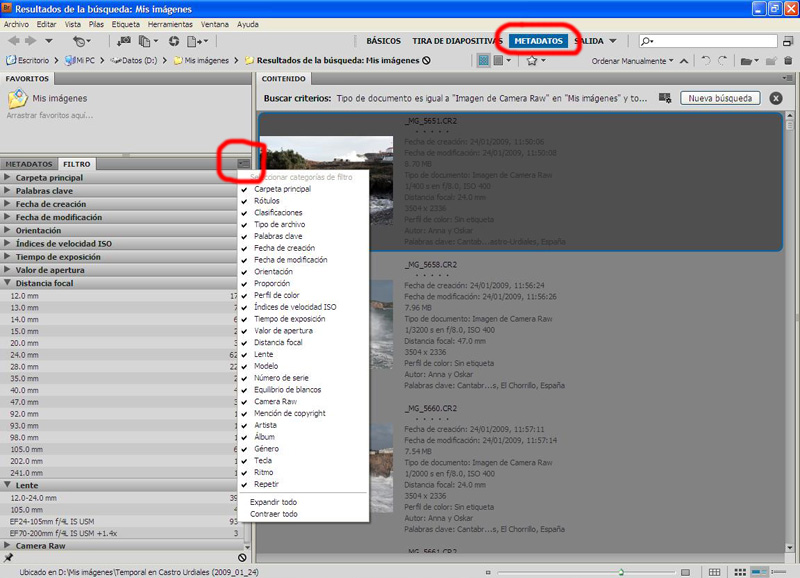Expand Orientación filter section
This screenshot has width=800, height=578.
click(x=7, y=230)
